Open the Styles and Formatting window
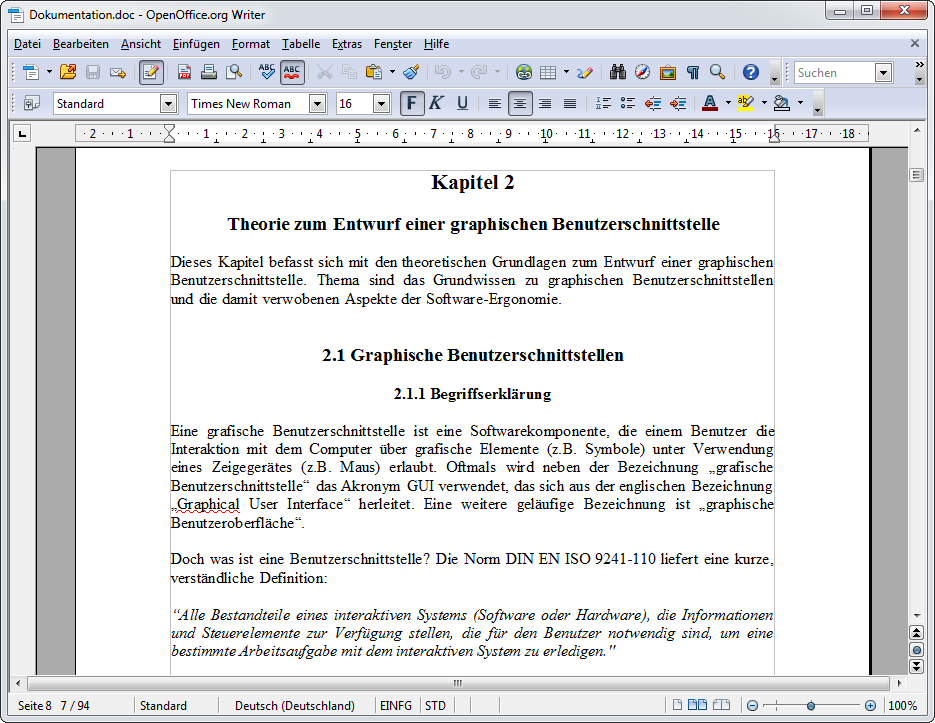This screenshot has width=935, height=723. point(31,103)
